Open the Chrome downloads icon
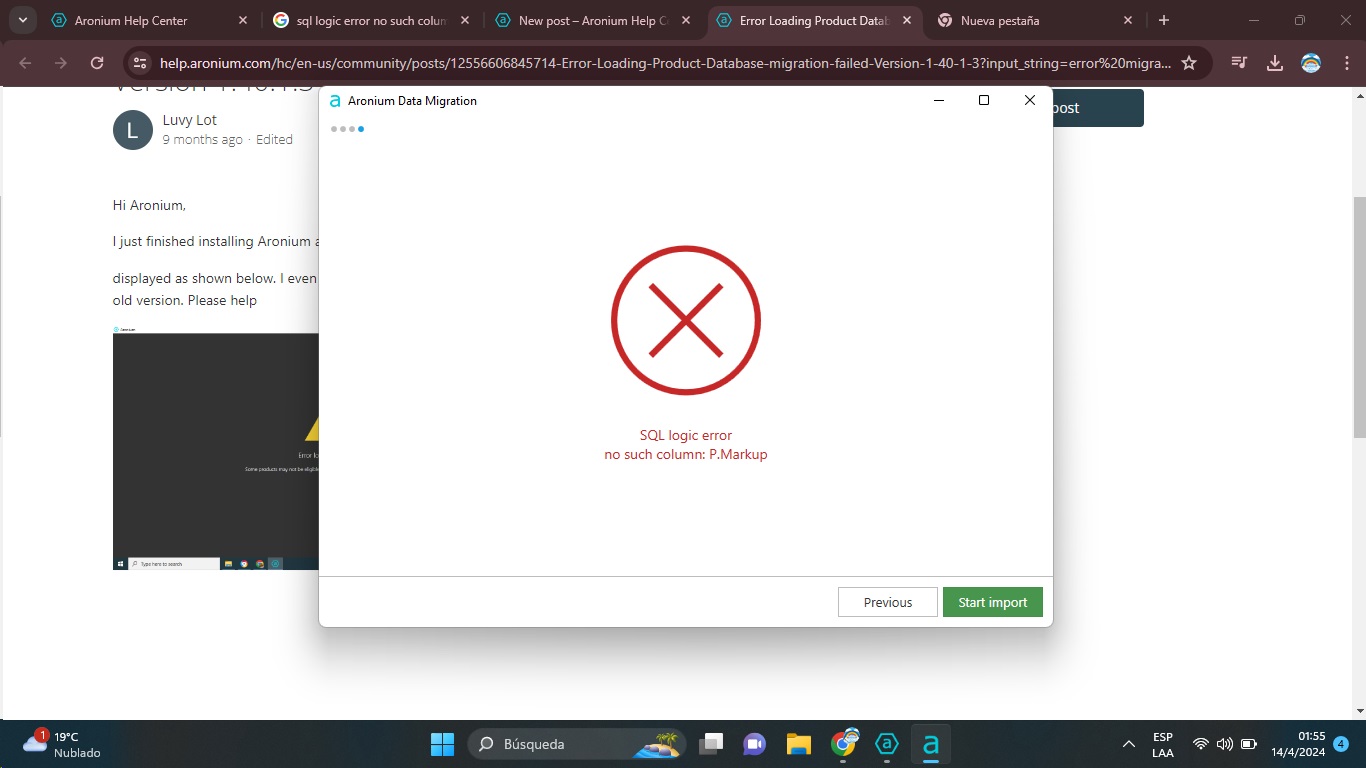The height and width of the screenshot is (768, 1366). click(x=1275, y=63)
